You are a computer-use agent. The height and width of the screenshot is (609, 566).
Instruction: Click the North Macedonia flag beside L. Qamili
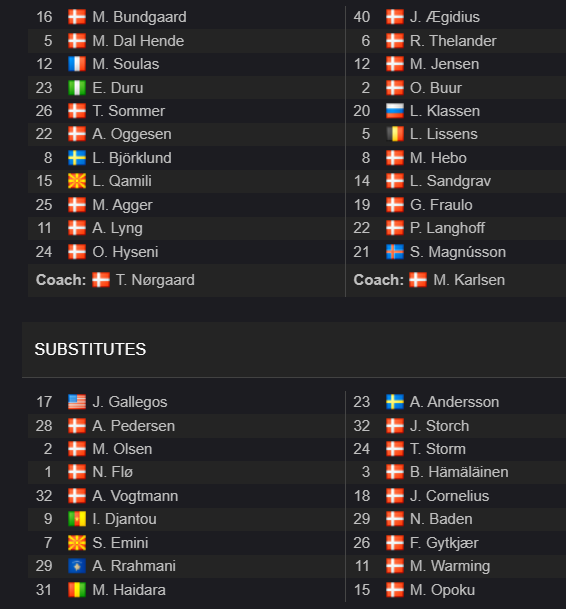pos(77,181)
